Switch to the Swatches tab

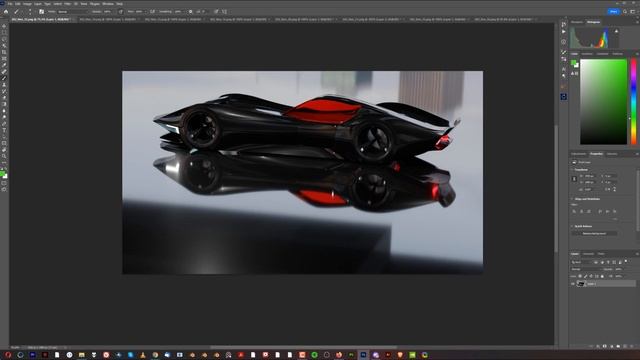pos(587,54)
